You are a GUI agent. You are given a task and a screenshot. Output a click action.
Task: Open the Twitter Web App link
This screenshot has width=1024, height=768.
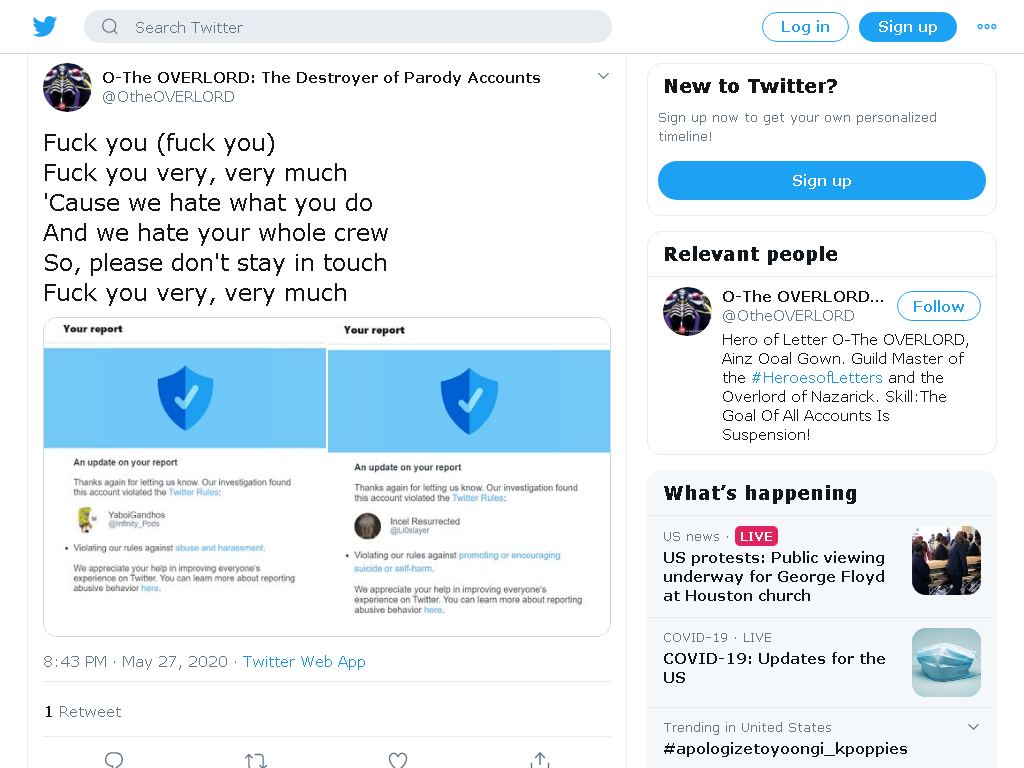[304, 662]
